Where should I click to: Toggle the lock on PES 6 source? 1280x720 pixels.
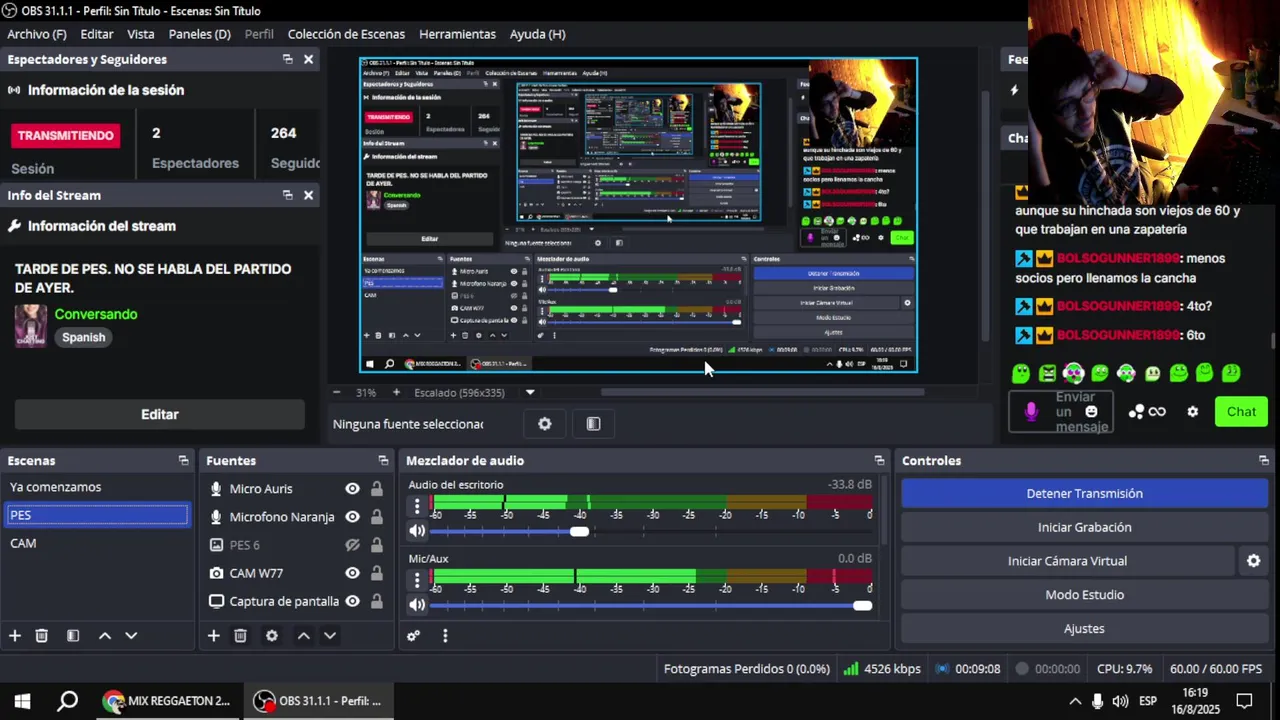click(x=377, y=545)
